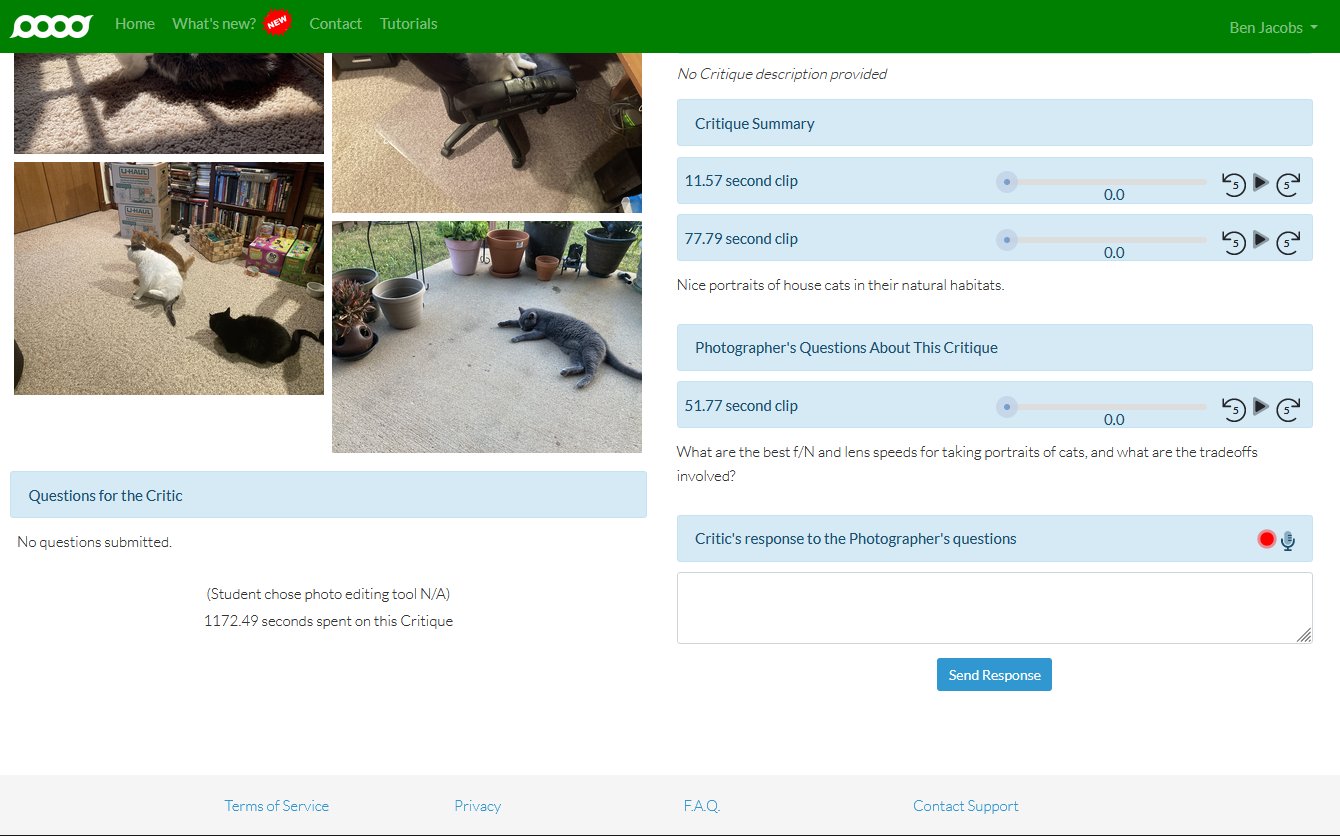Click the 'Nice portraits of house cats' summary text
Image resolution: width=1340 pixels, height=836 pixels.
pyautogui.click(x=840, y=285)
